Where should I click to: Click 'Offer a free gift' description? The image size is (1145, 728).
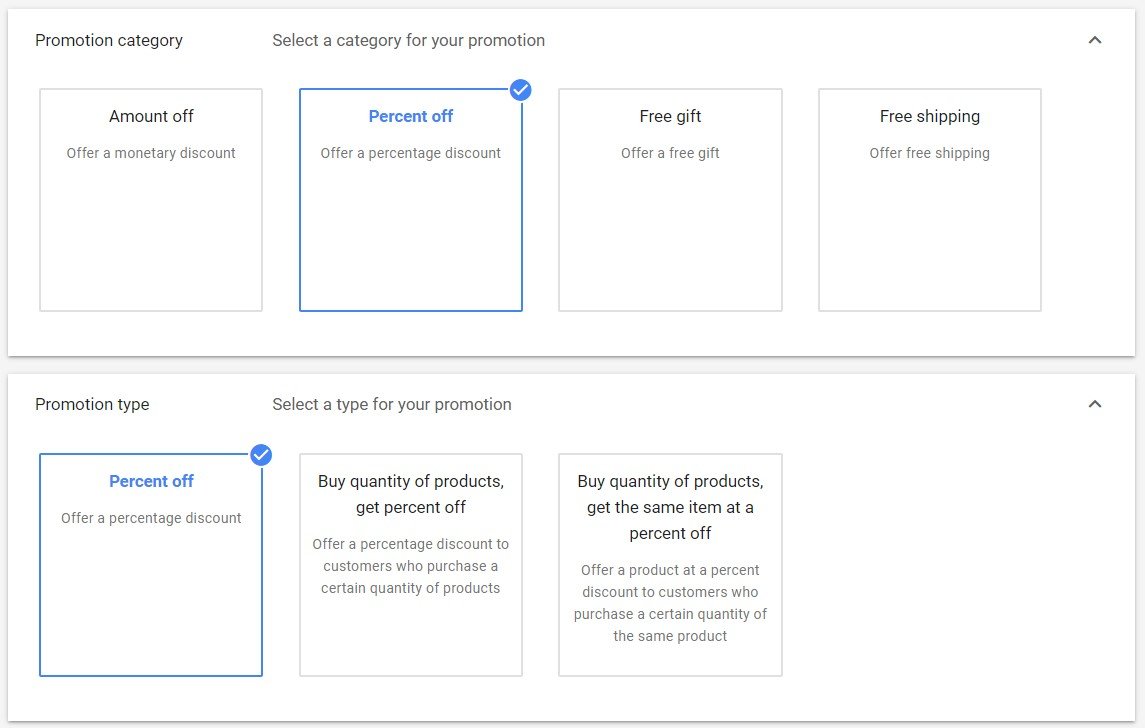tap(670, 153)
